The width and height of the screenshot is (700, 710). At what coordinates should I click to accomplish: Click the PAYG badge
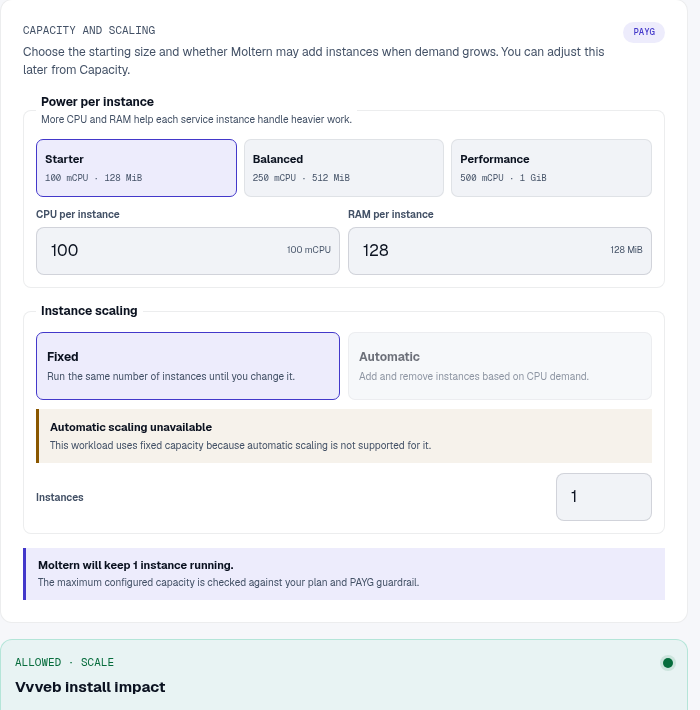tap(644, 32)
